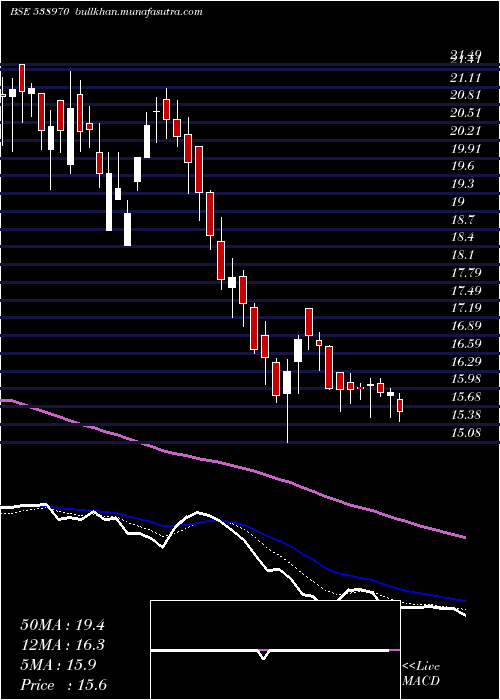500x700 pixels.
Task: Pick the 19.6 price axis value
Action: point(462,167)
